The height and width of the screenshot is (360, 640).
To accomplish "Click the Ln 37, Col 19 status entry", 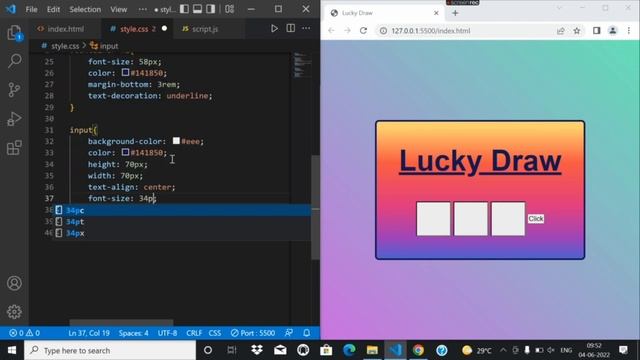I will click(x=89, y=333).
